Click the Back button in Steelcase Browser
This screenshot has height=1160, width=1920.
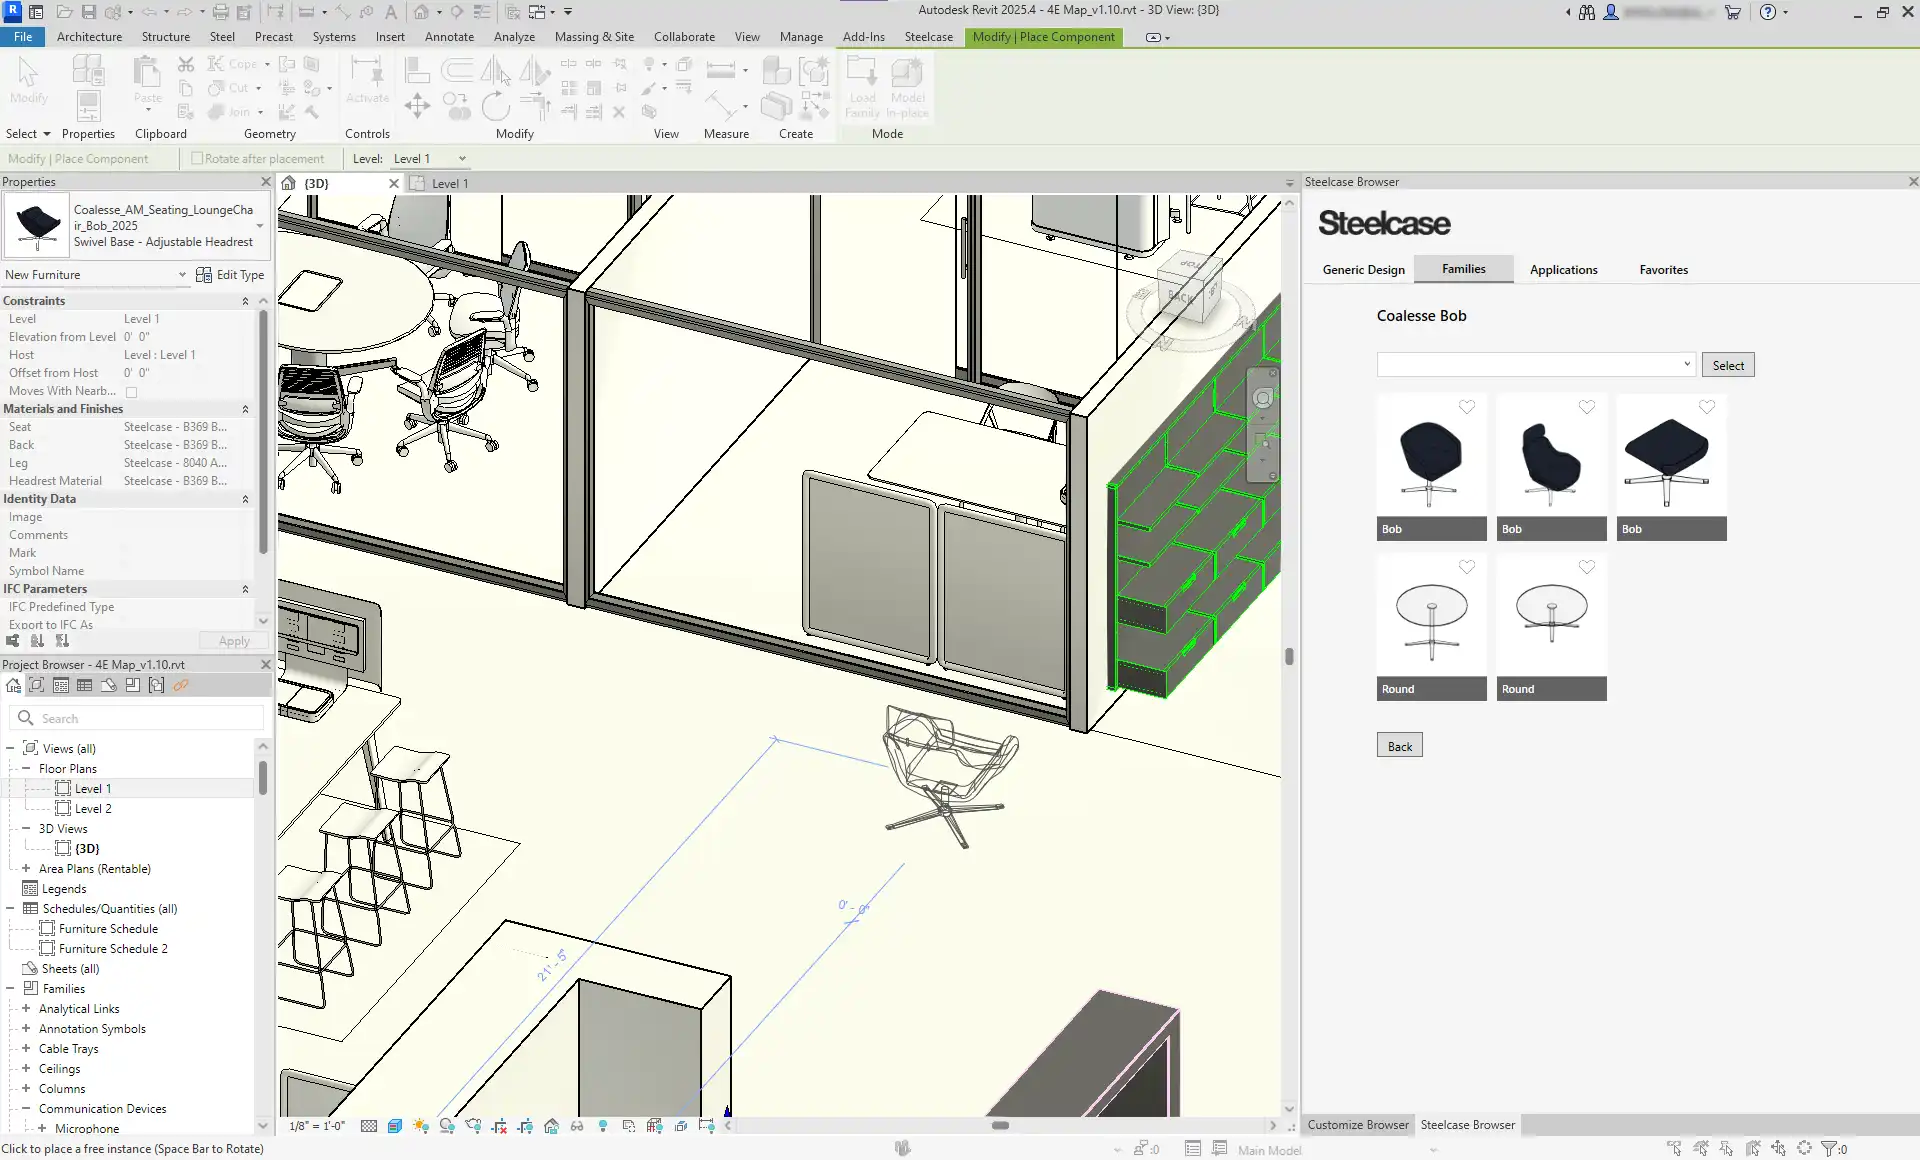point(1399,746)
